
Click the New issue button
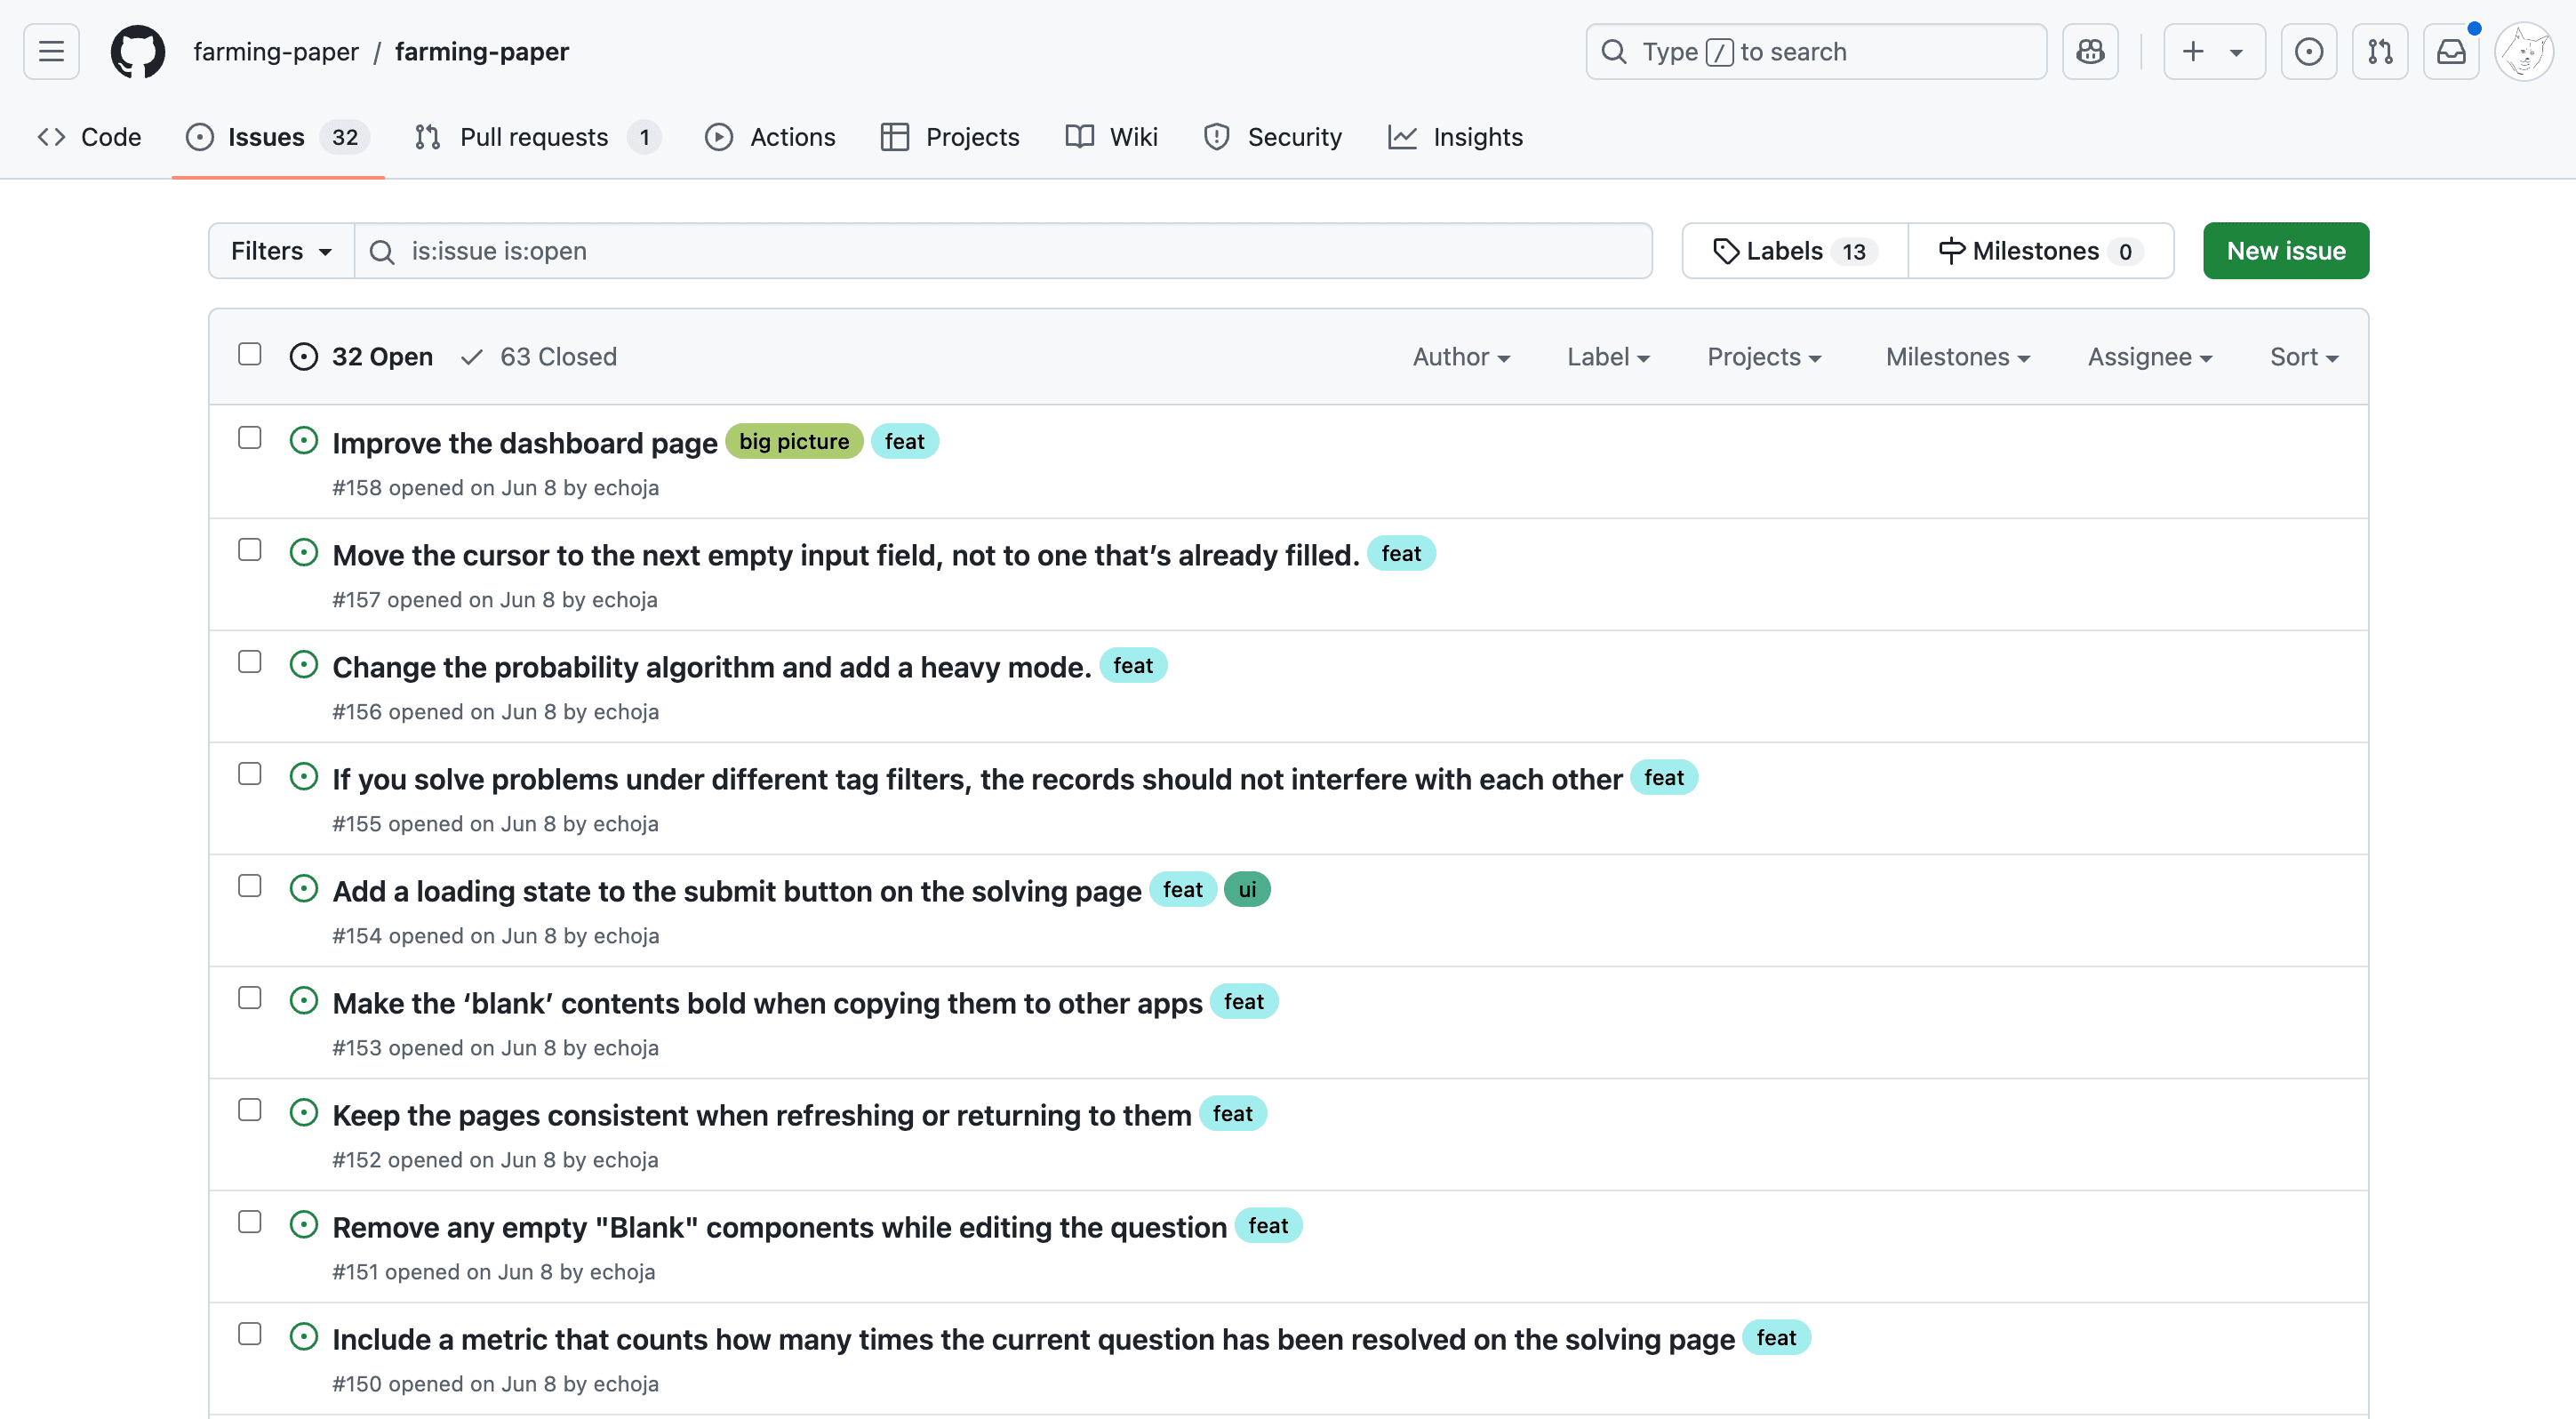2285,251
